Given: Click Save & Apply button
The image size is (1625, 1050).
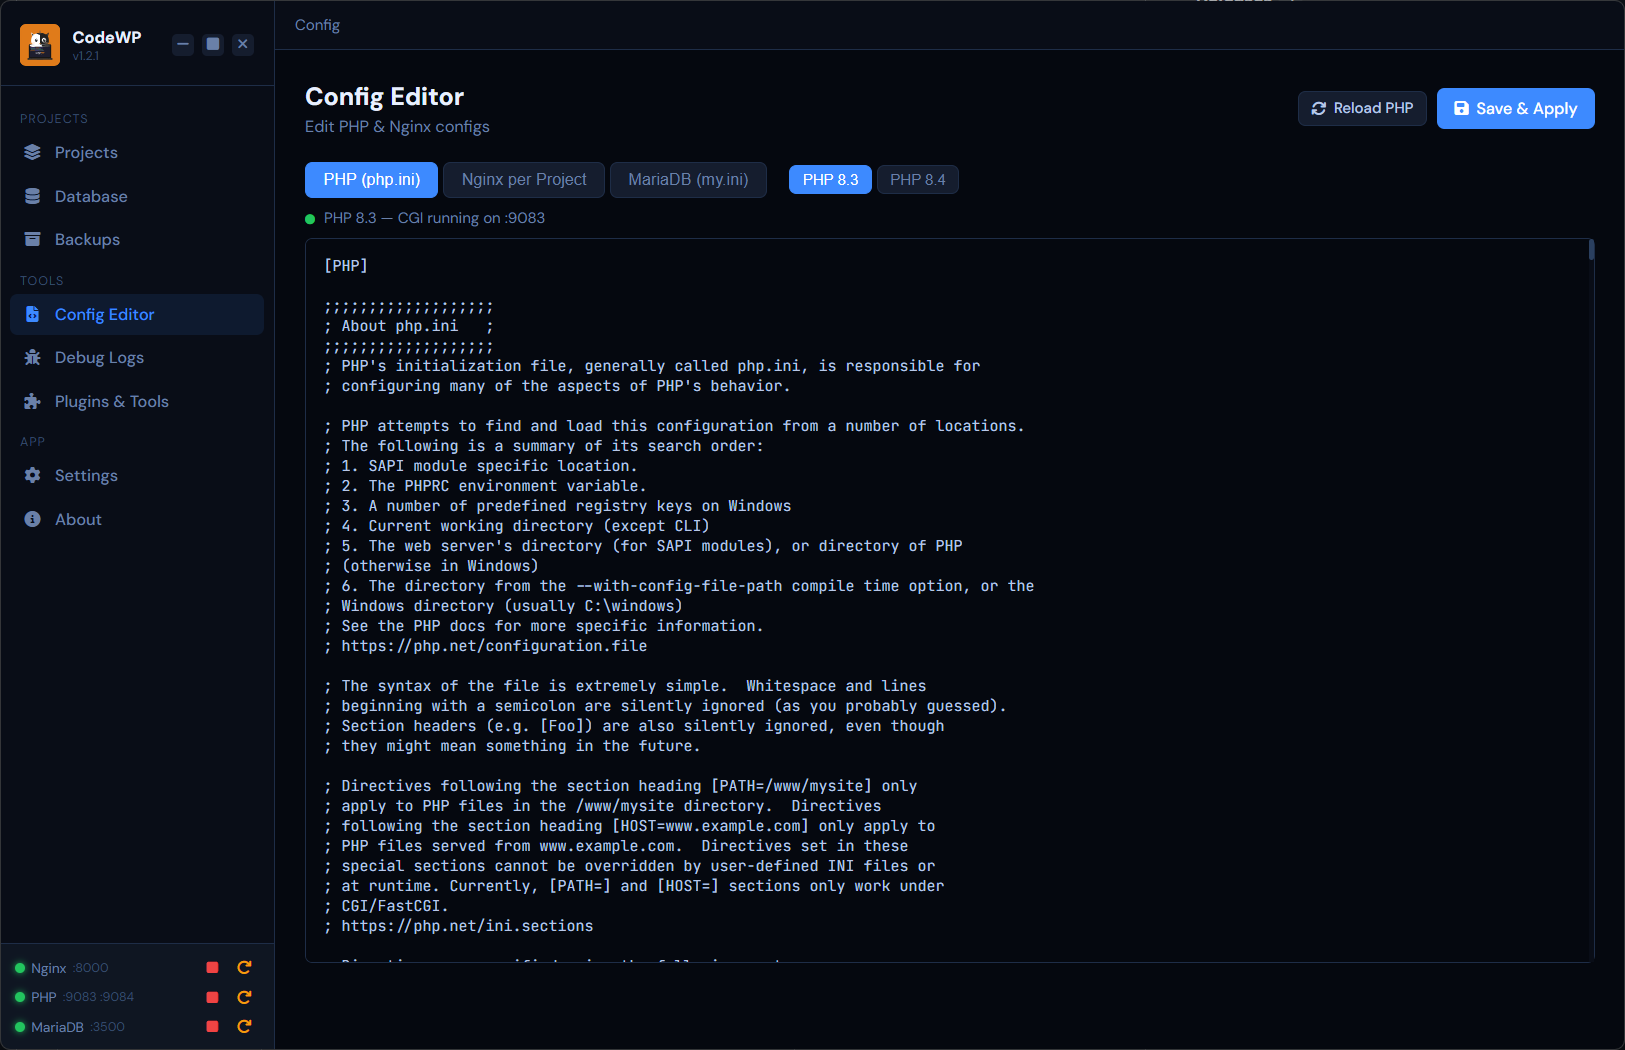Looking at the screenshot, I should [x=1515, y=108].
